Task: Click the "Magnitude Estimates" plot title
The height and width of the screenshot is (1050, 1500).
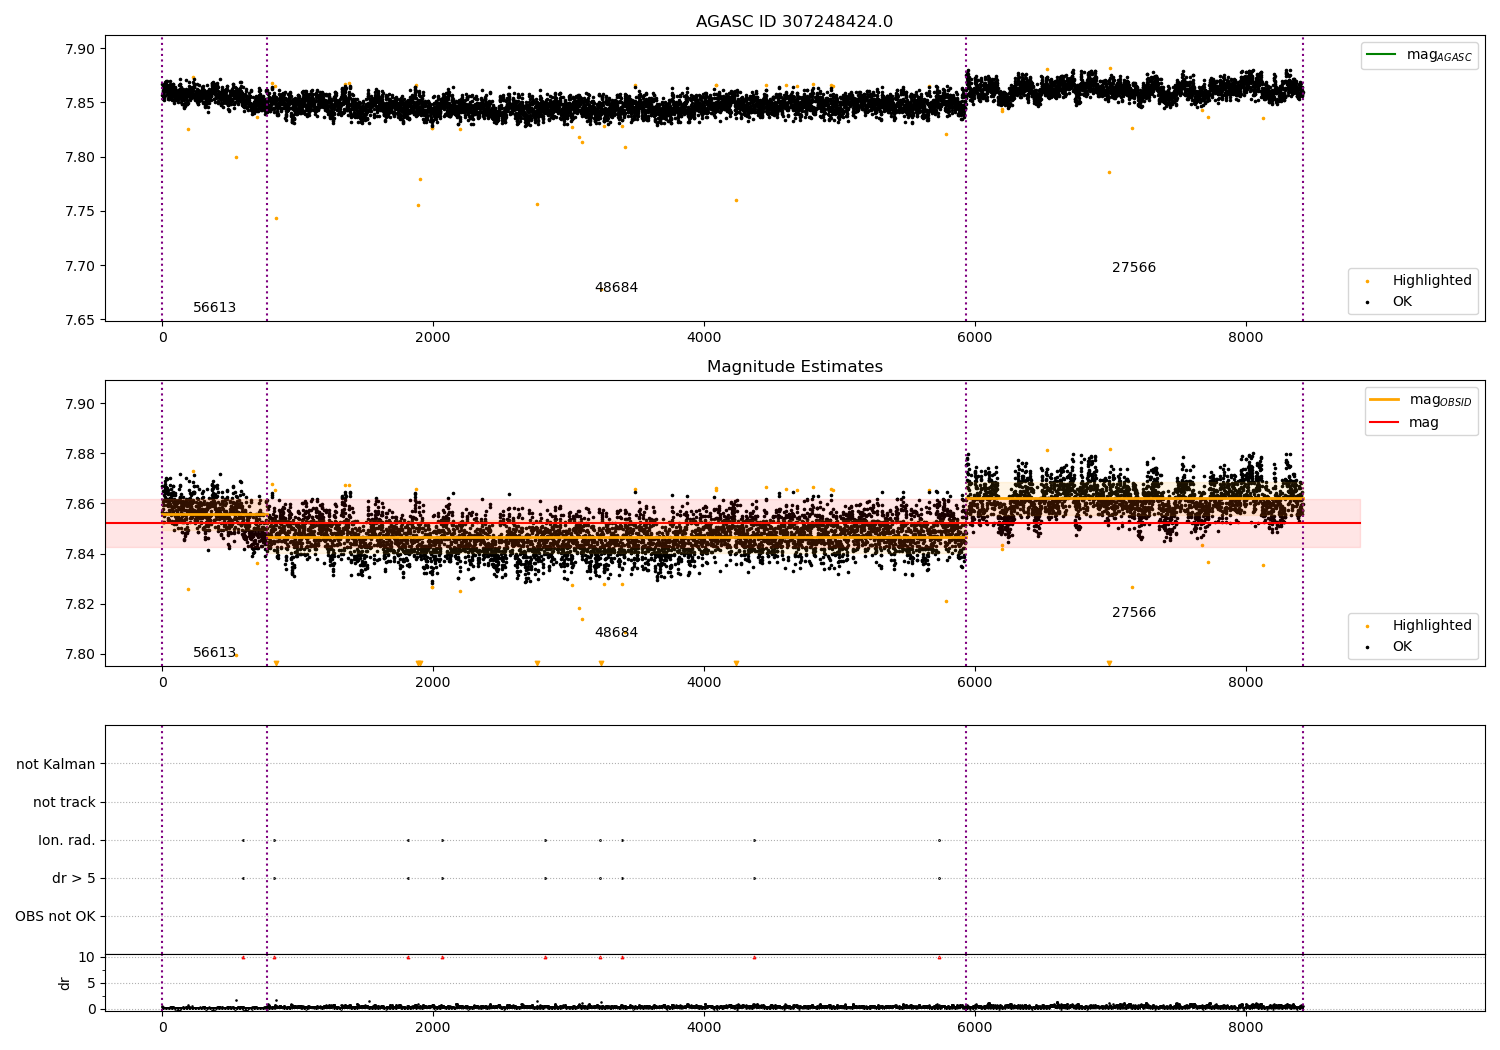Action: pyautogui.click(x=794, y=367)
